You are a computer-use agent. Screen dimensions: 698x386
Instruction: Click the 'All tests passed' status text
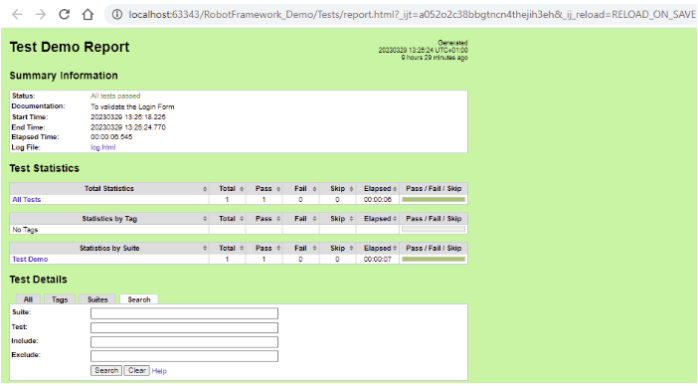(115, 96)
